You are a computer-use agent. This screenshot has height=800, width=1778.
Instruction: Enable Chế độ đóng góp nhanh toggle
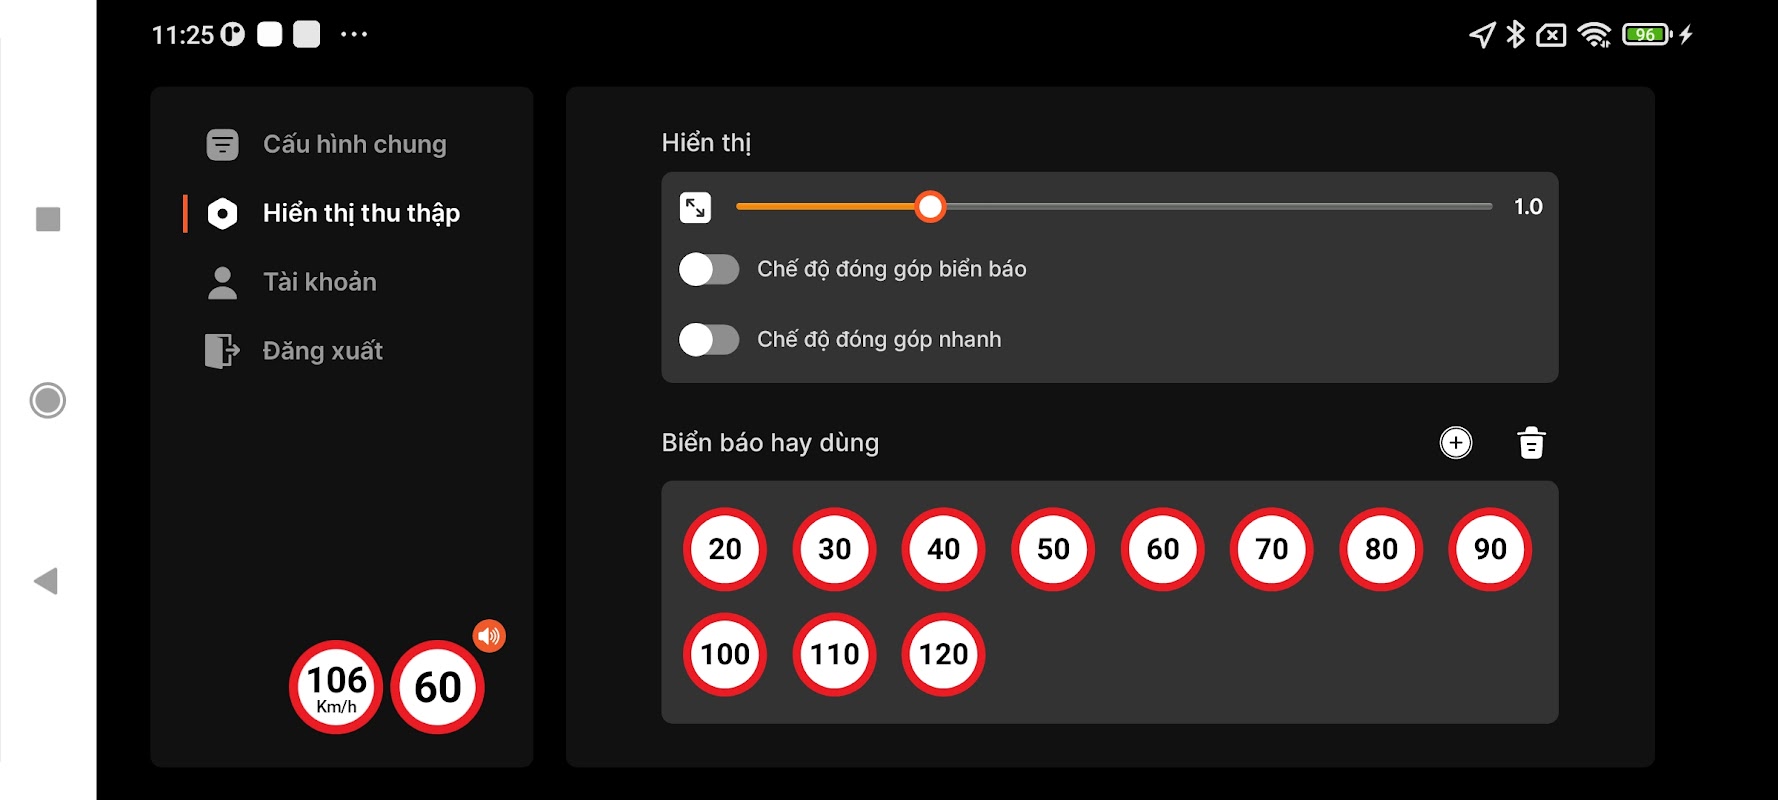(x=708, y=339)
